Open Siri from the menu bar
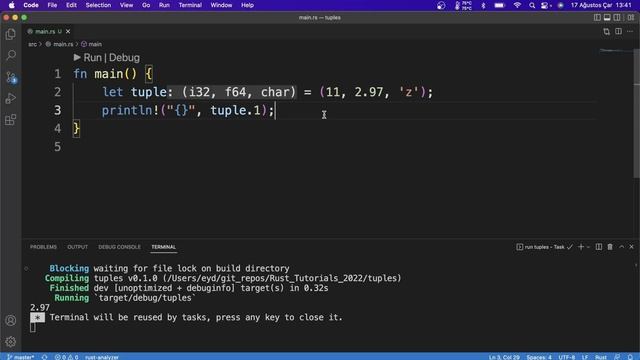 click(560, 5)
